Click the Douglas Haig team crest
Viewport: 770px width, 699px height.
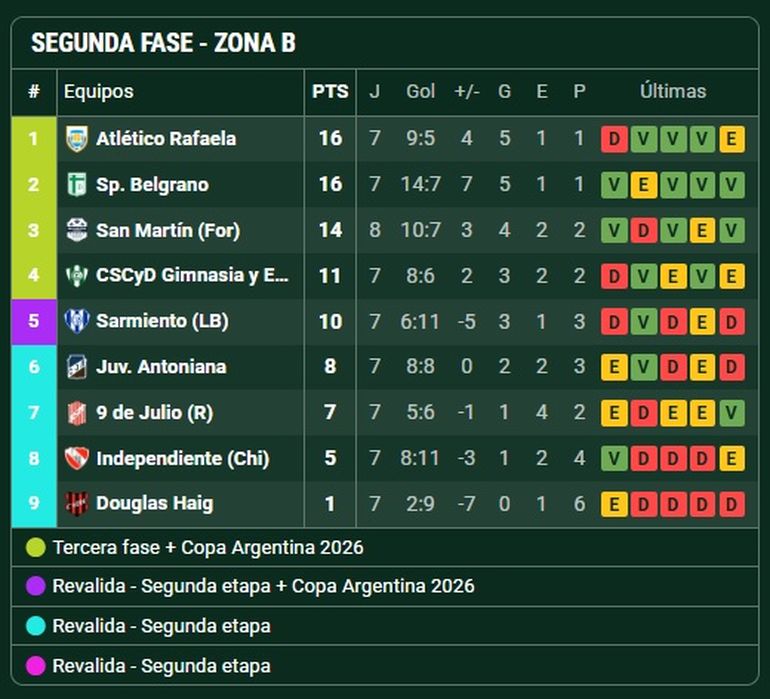tap(77, 503)
